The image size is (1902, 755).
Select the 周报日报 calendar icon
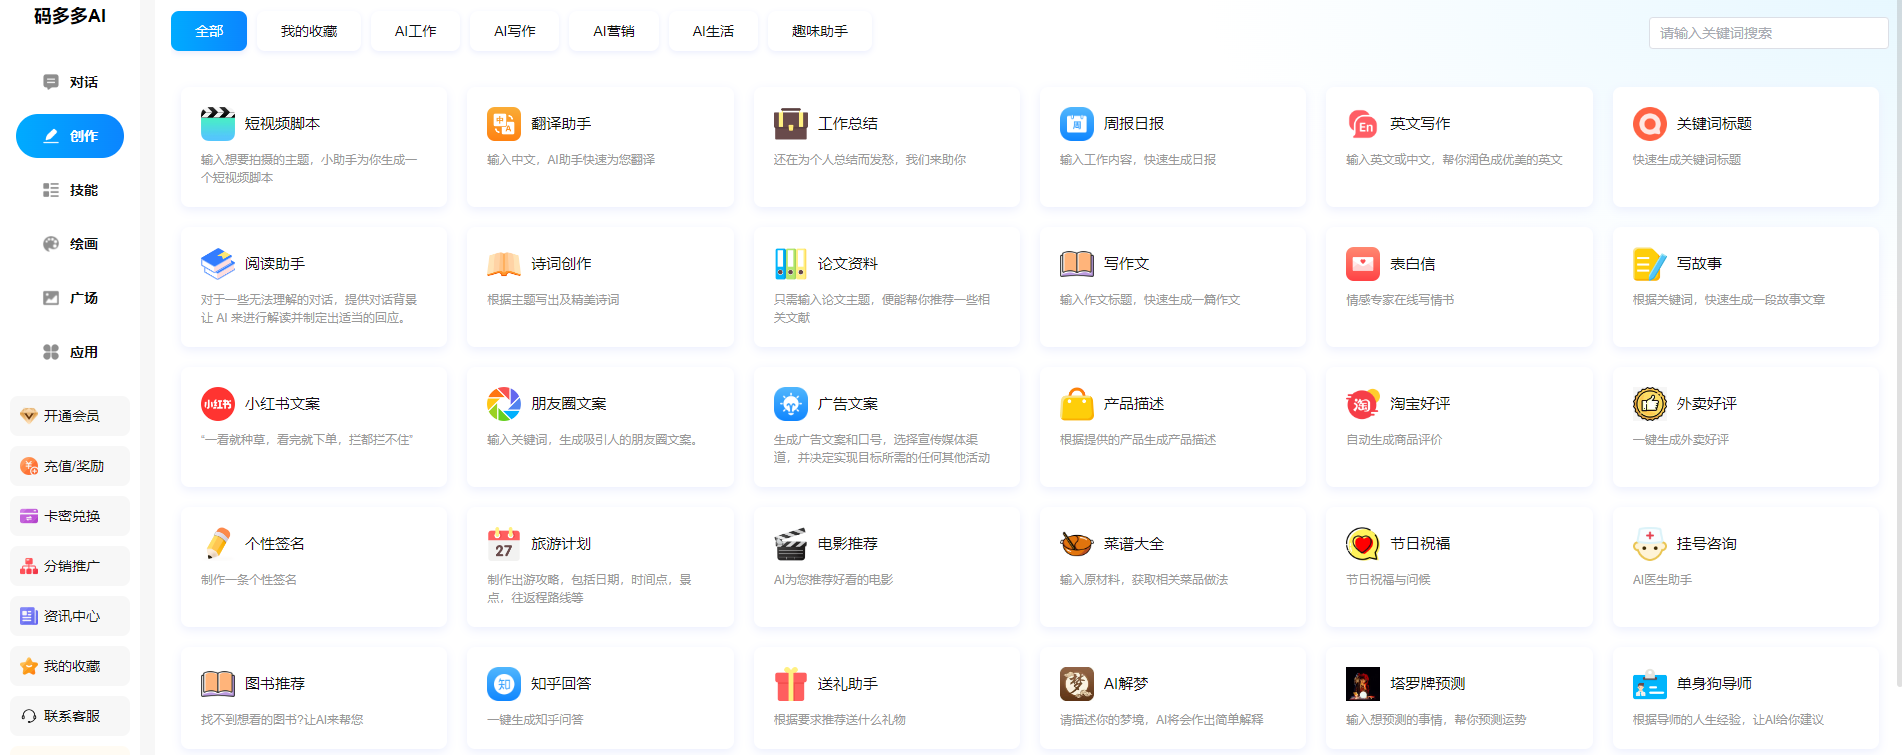pos(1077,124)
